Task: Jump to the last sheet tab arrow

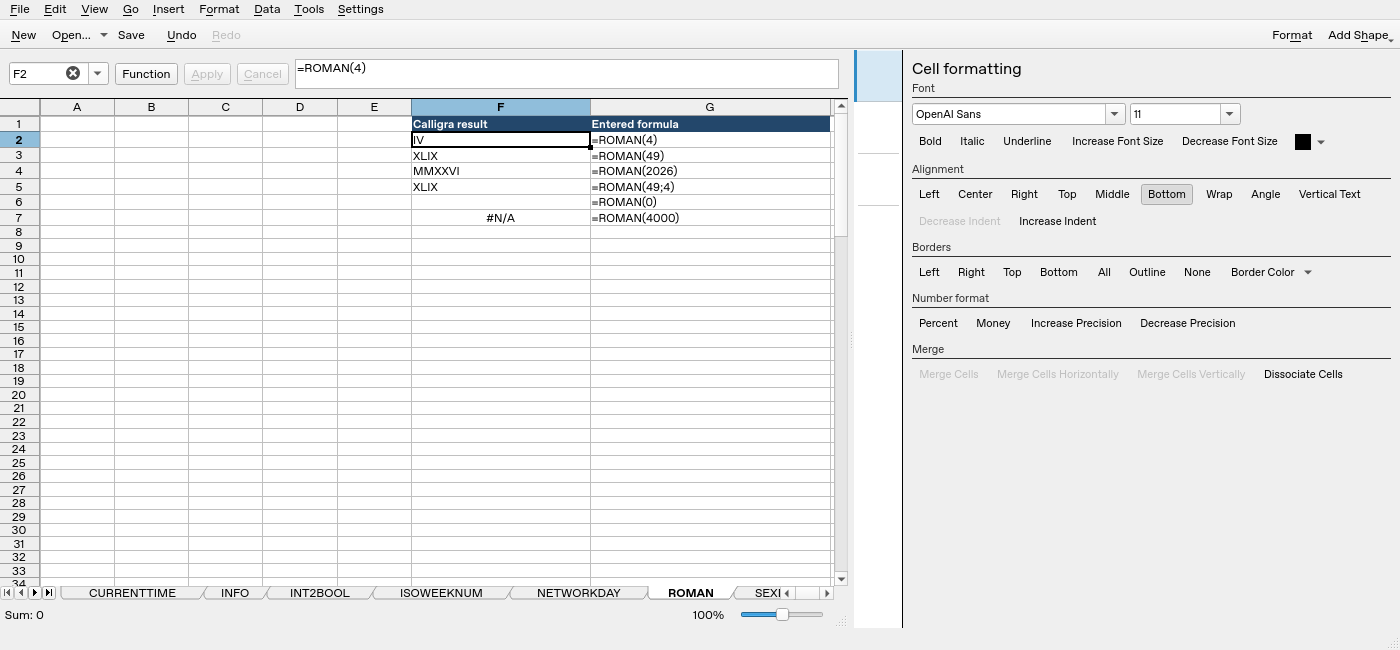Action: click(48, 593)
